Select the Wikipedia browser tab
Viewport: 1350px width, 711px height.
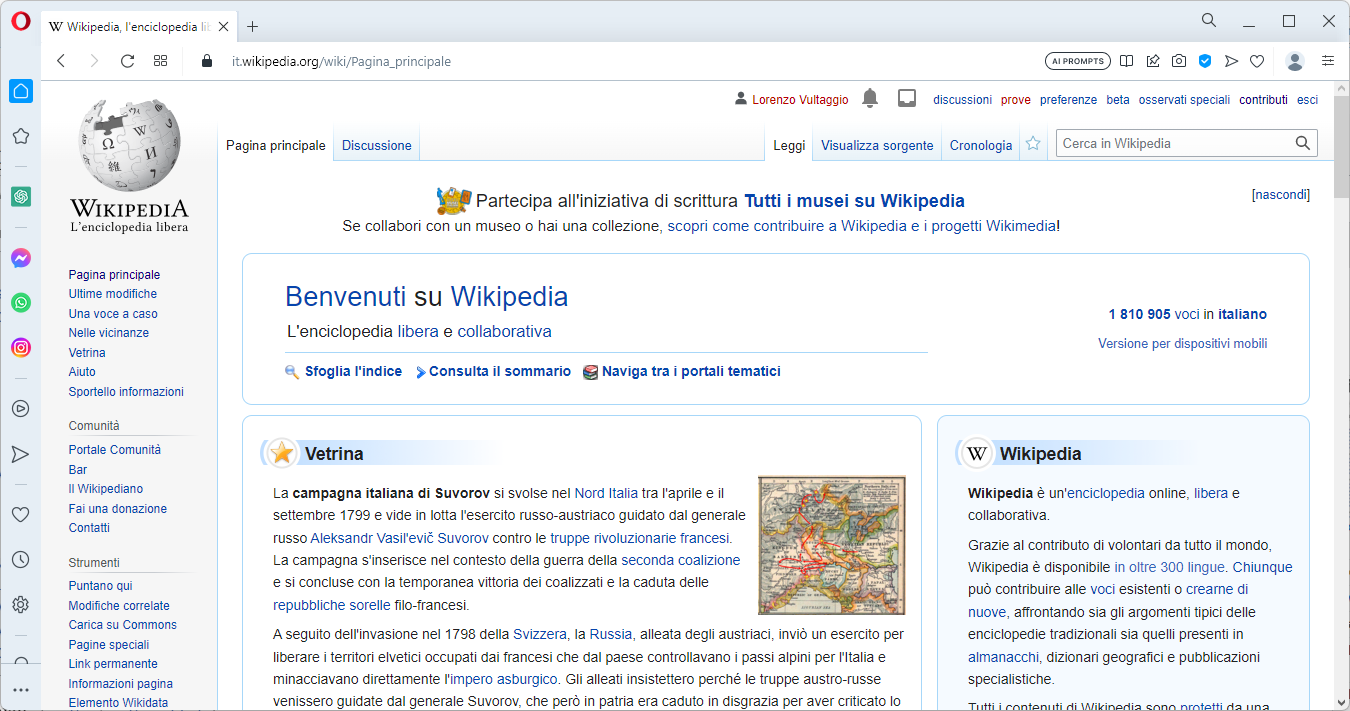[138, 27]
